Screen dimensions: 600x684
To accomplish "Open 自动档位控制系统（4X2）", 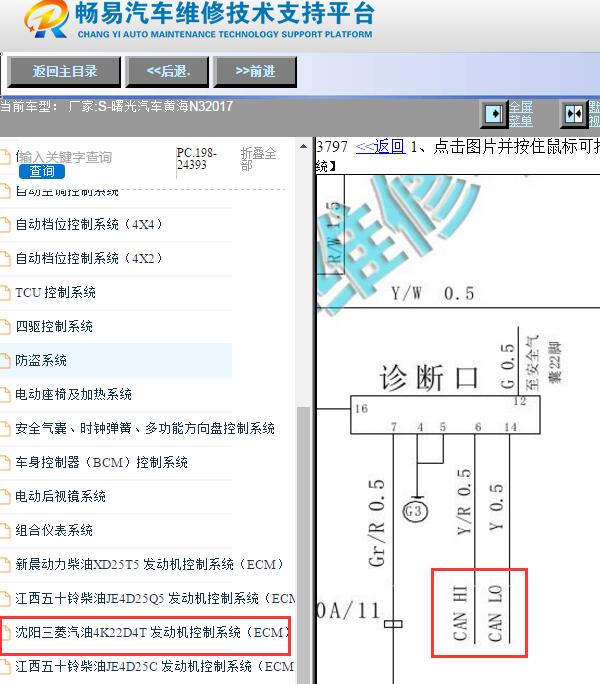I will tap(89, 259).
